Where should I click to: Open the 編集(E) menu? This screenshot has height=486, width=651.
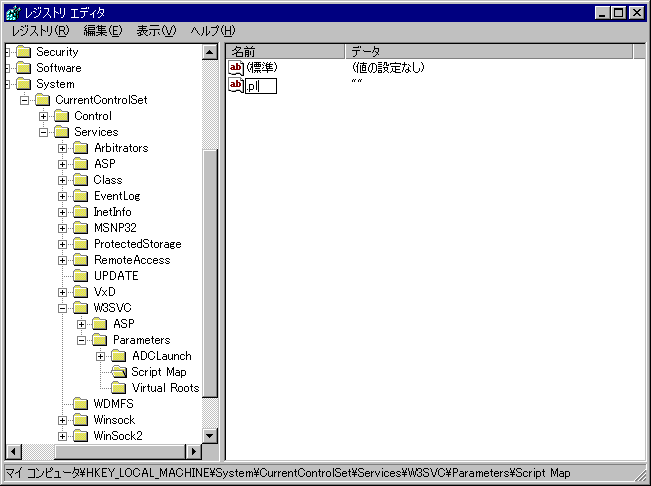pyautogui.click(x=103, y=31)
